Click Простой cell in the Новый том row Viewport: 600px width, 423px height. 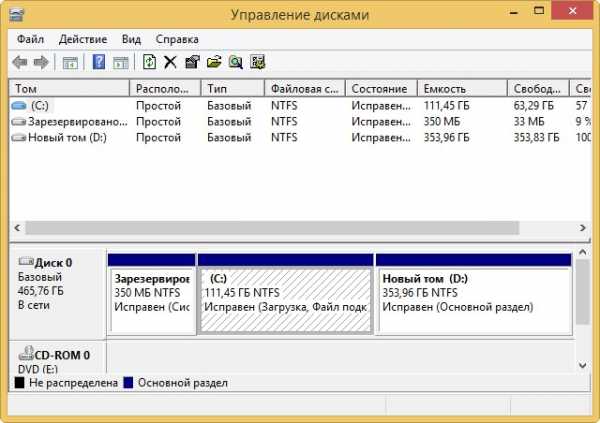coord(158,138)
